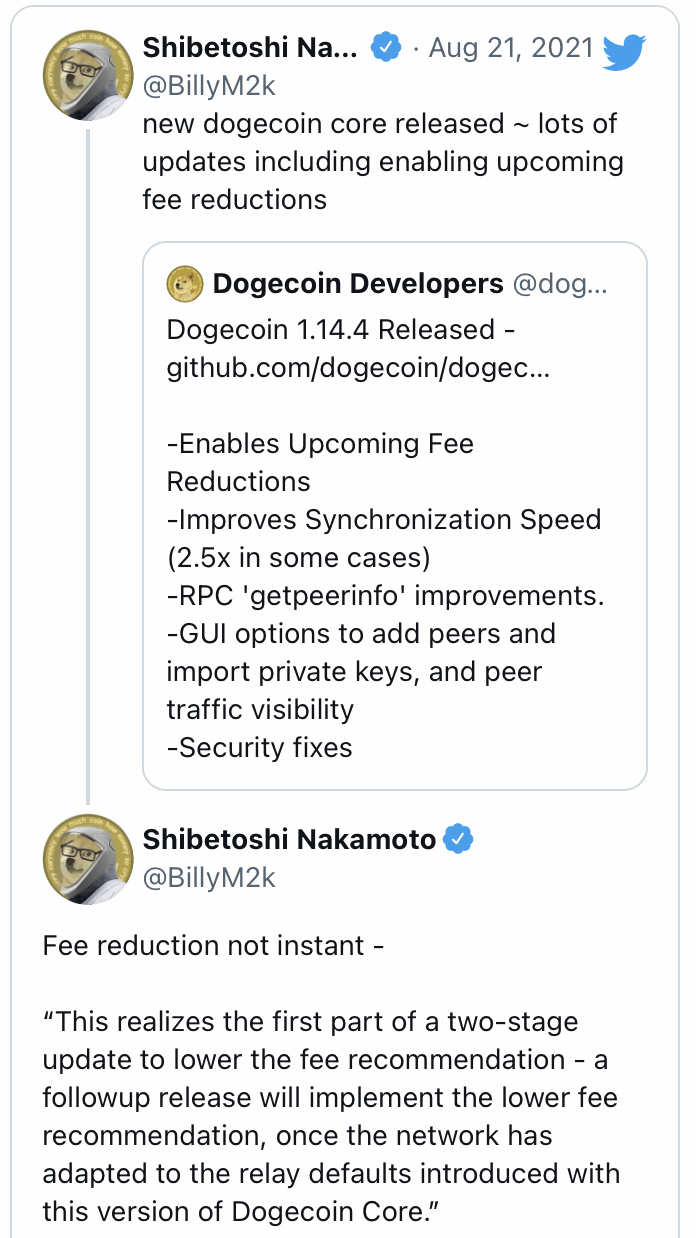The image size is (696, 1238).
Task: Click the @BillyM2k handle in the reply tweet
Action: point(209,877)
